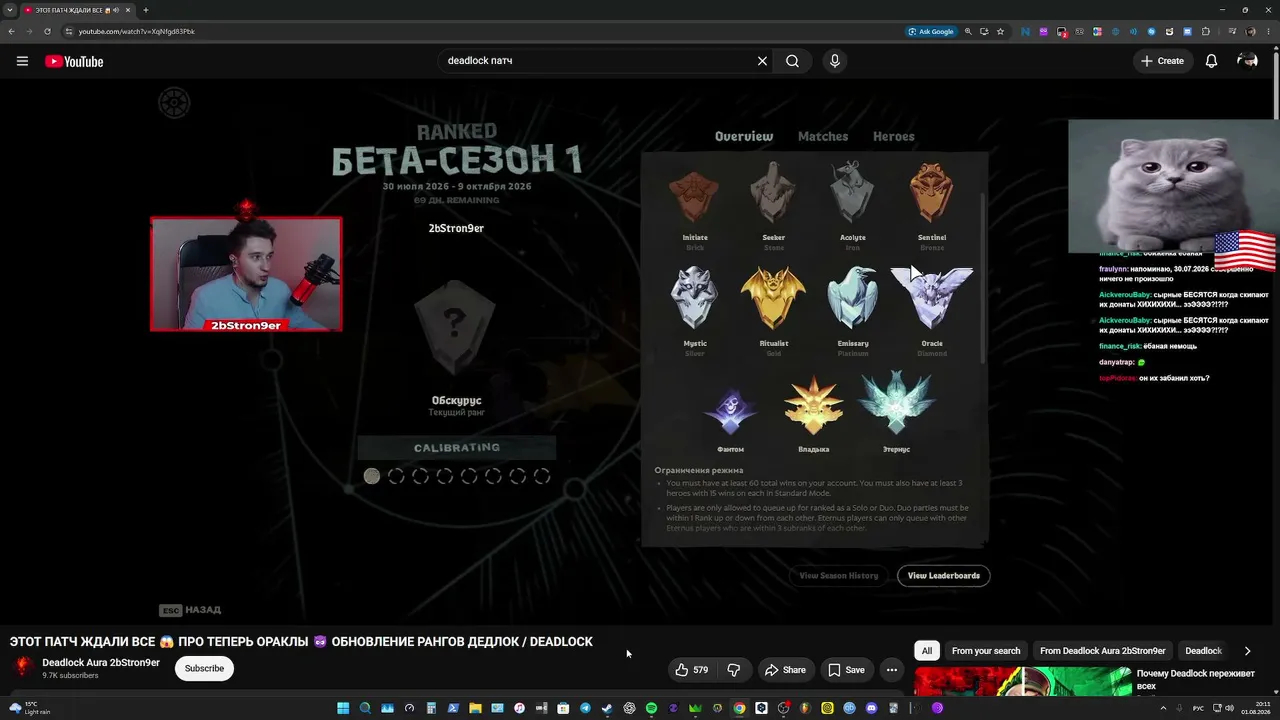Click the address bar with youtube.com URL

tap(480, 31)
